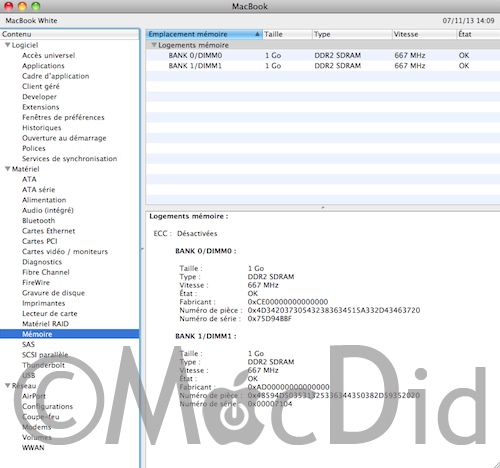
Task: Select the BANK 0/DIMM0 table row
Action: (323, 55)
